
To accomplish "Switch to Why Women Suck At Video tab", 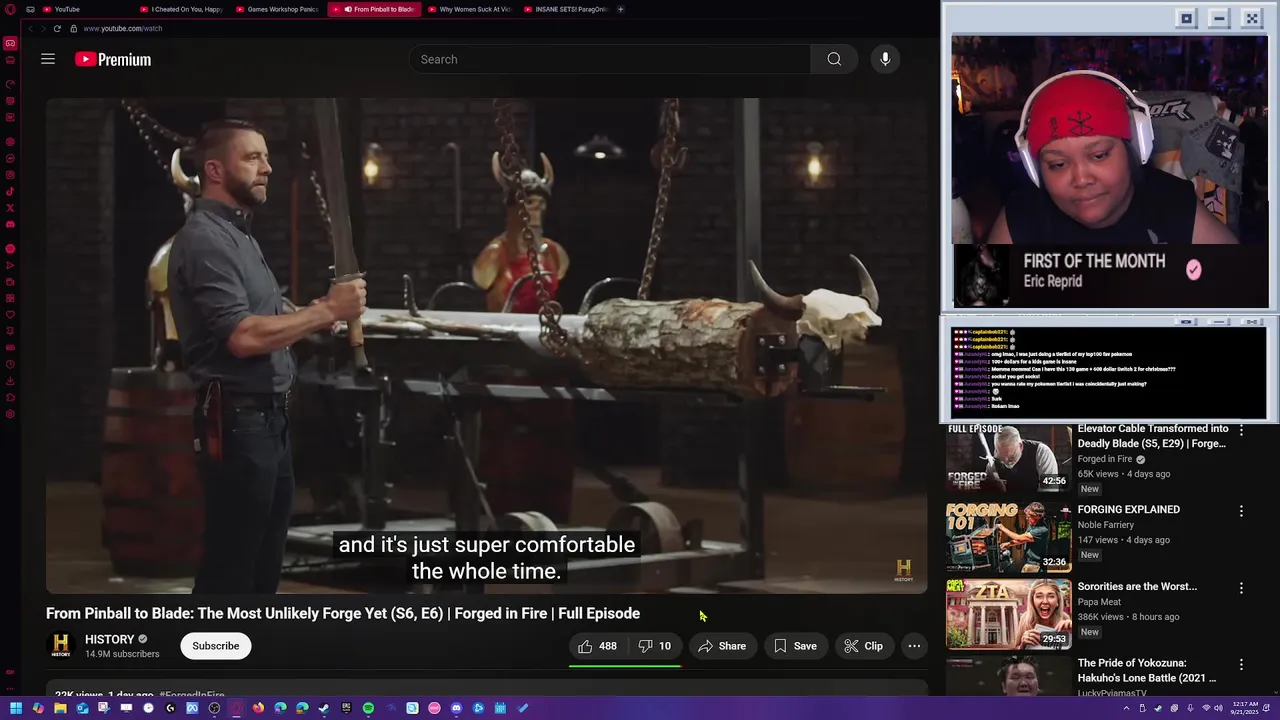I will pos(471,9).
